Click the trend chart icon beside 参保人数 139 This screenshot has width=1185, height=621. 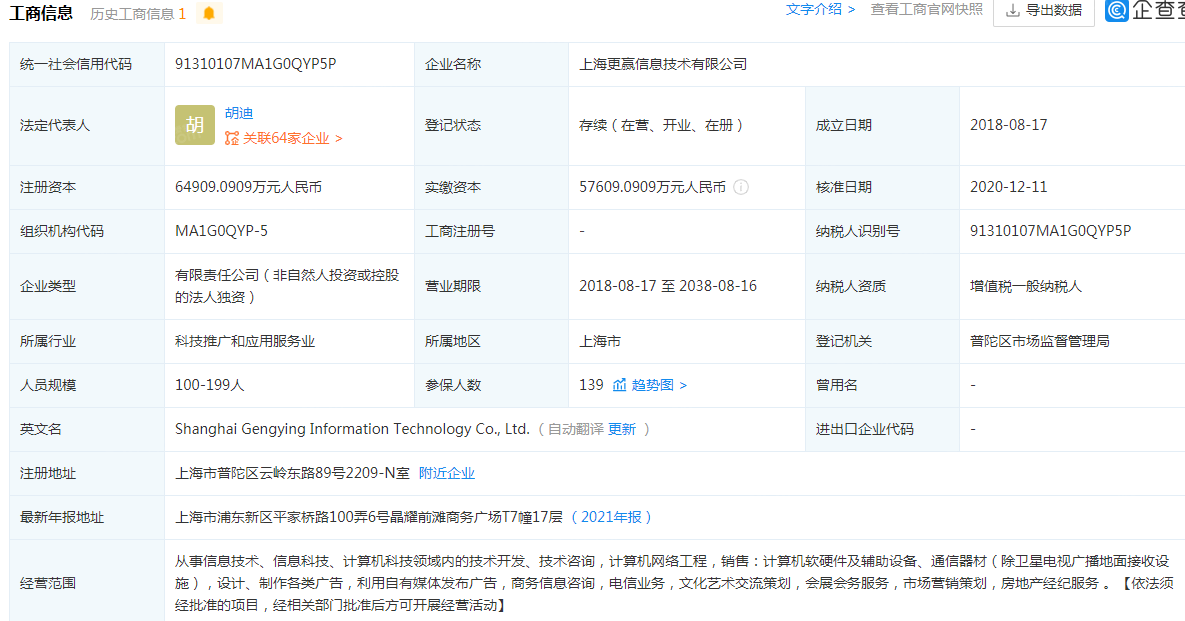tap(621, 385)
